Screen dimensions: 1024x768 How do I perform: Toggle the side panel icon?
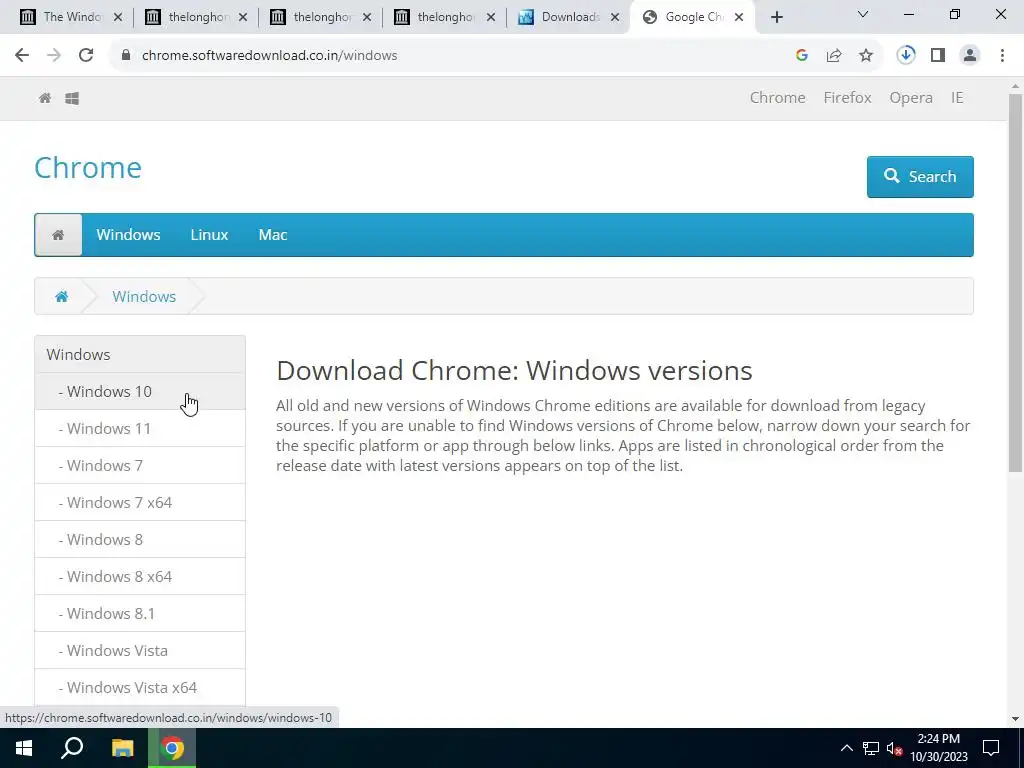(938, 56)
